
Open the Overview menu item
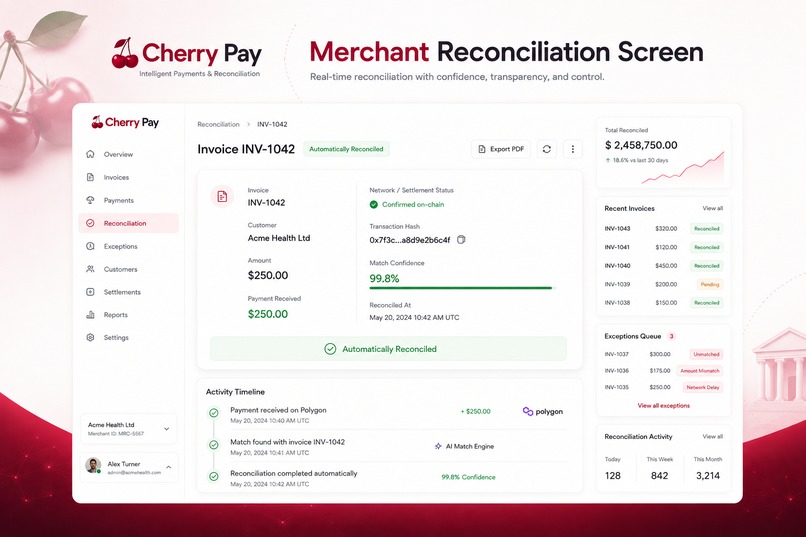click(129, 154)
